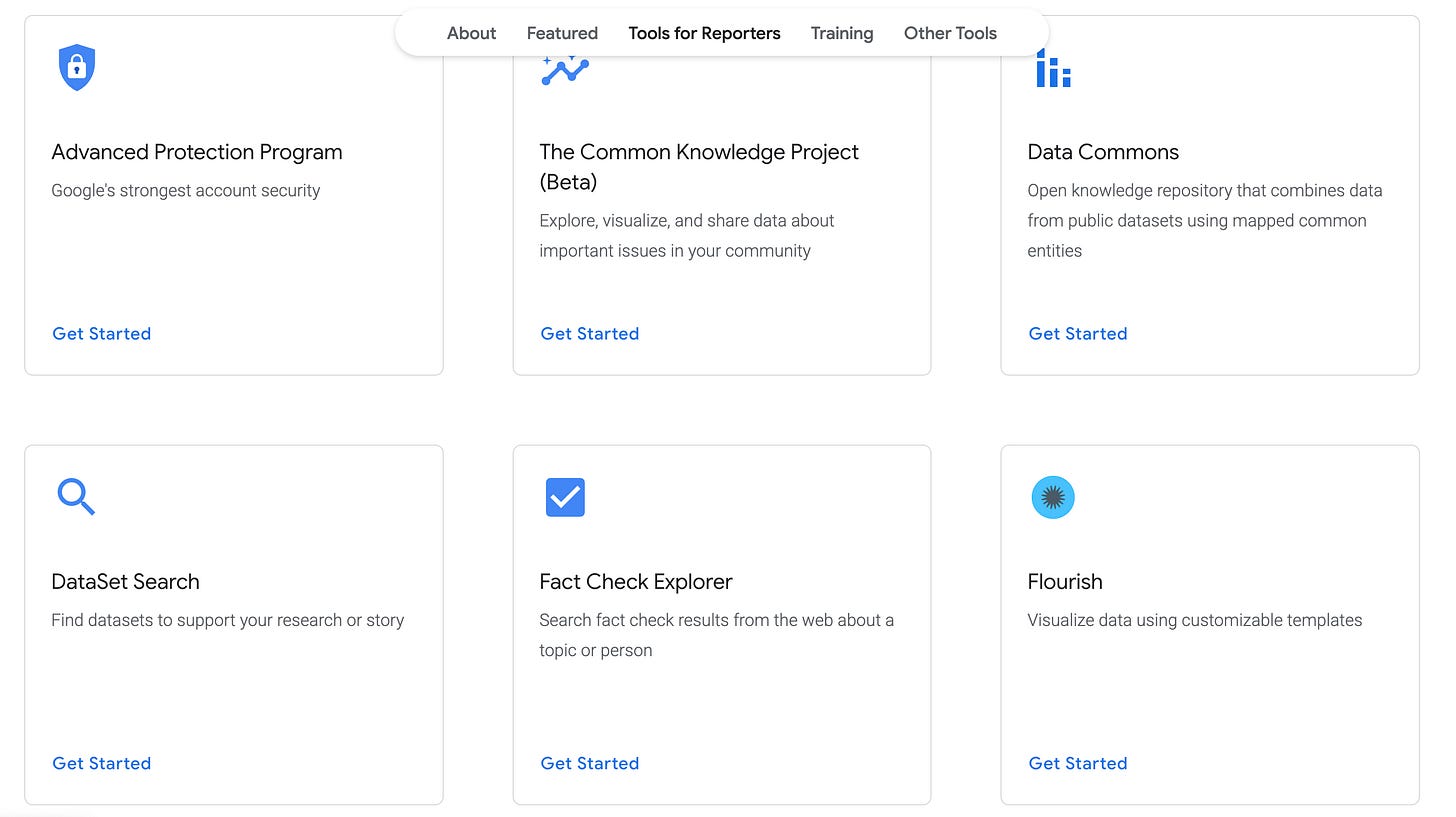Switch to the Featured tab
The width and height of the screenshot is (1456, 817).
pos(562,33)
